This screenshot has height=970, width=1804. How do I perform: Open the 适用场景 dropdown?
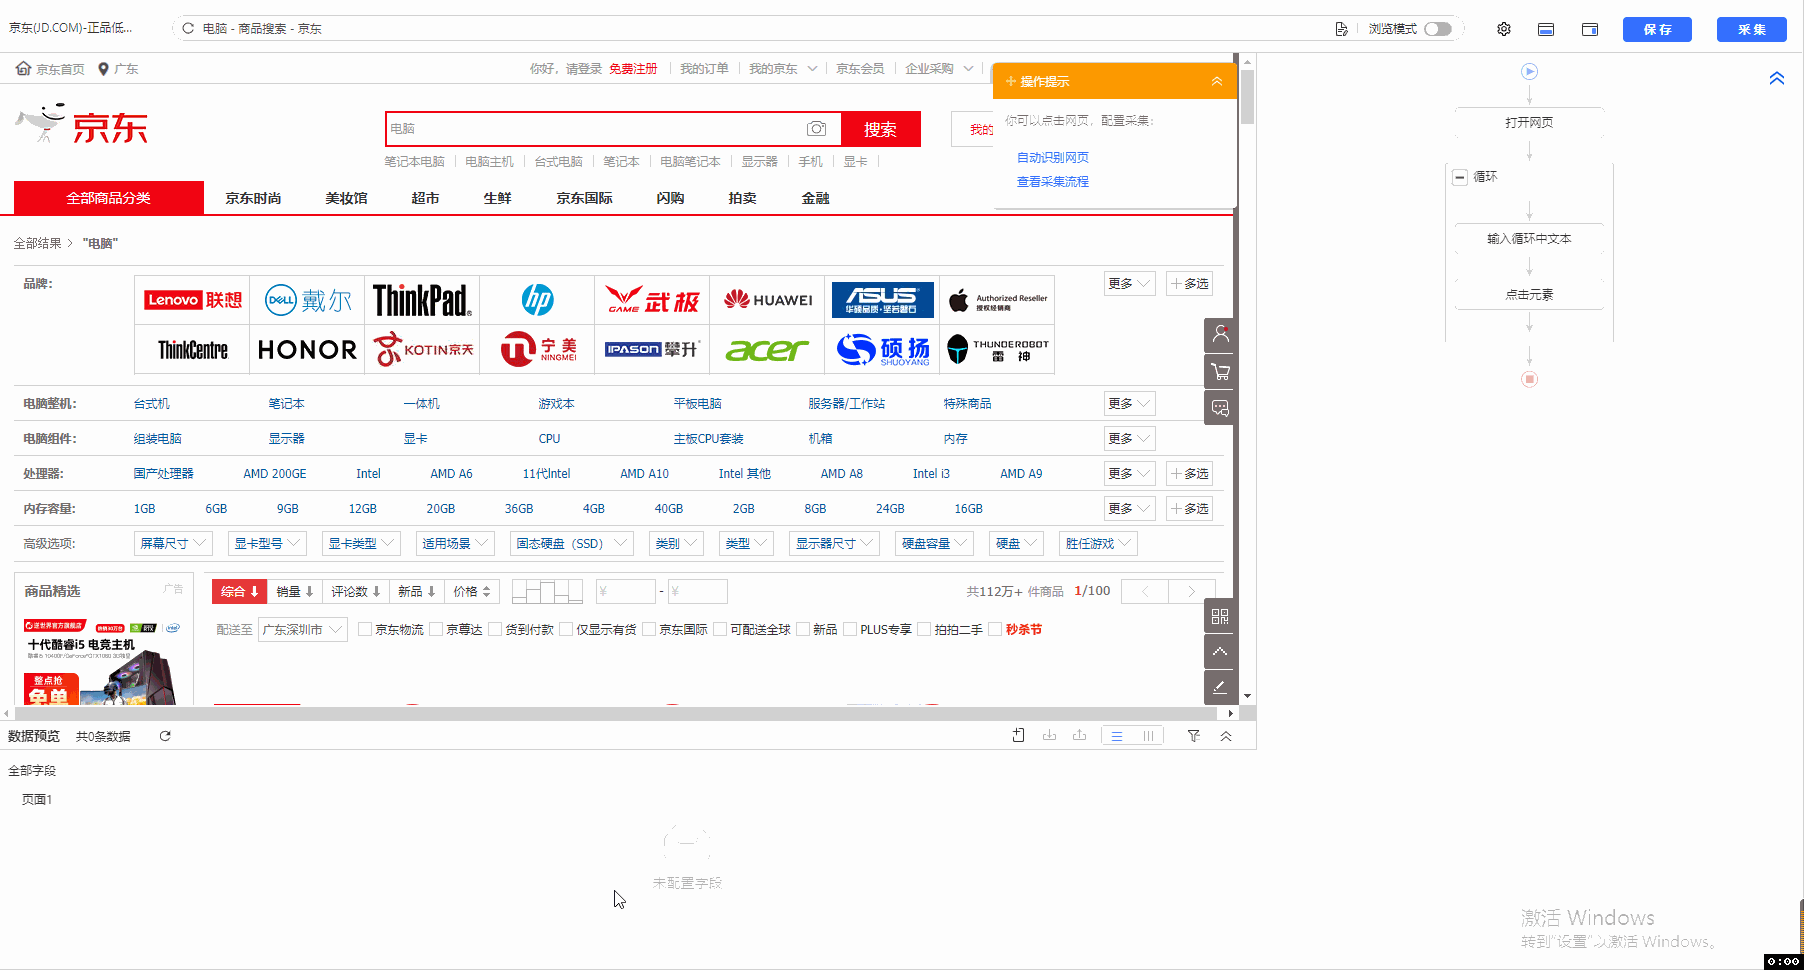455,544
